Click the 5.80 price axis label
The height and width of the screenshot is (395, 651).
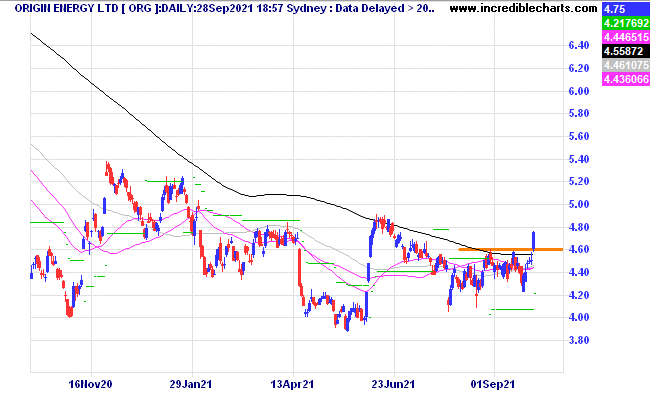(579, 113)
